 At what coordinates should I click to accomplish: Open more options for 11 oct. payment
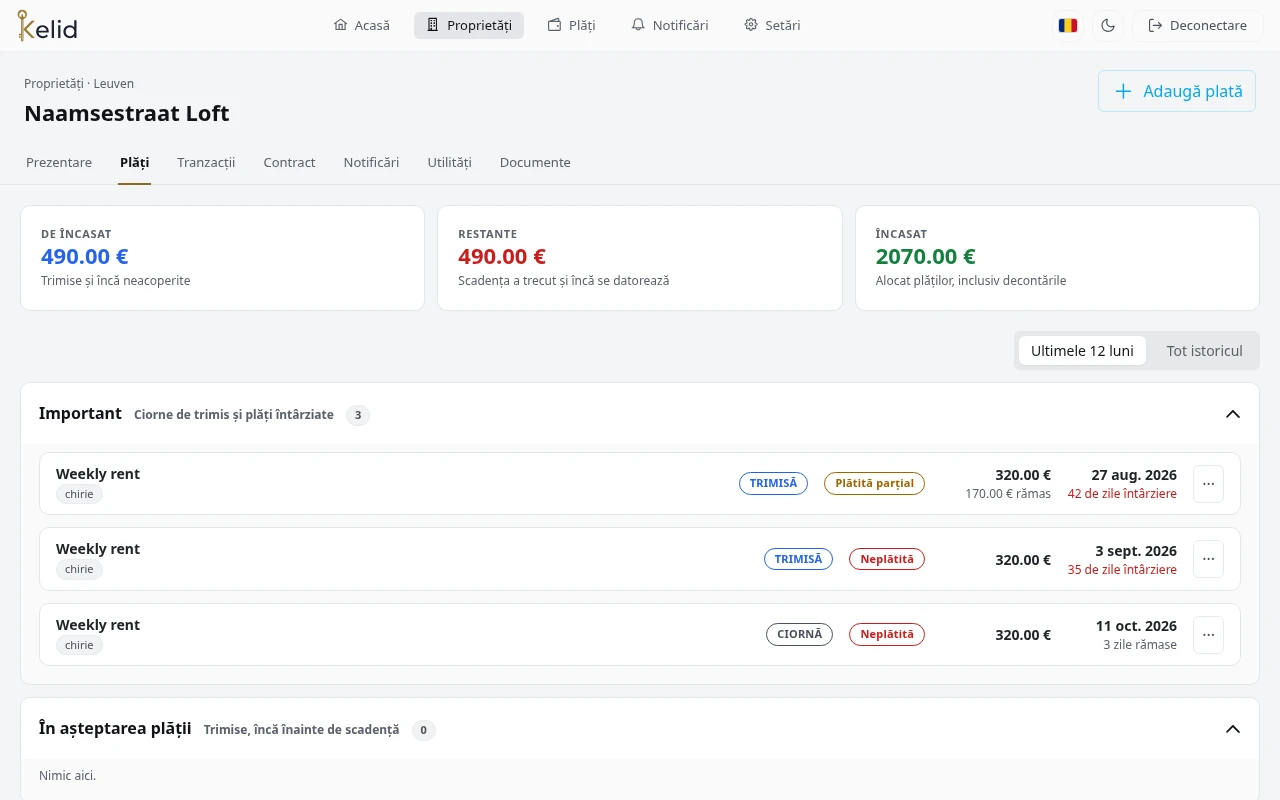1208,635
